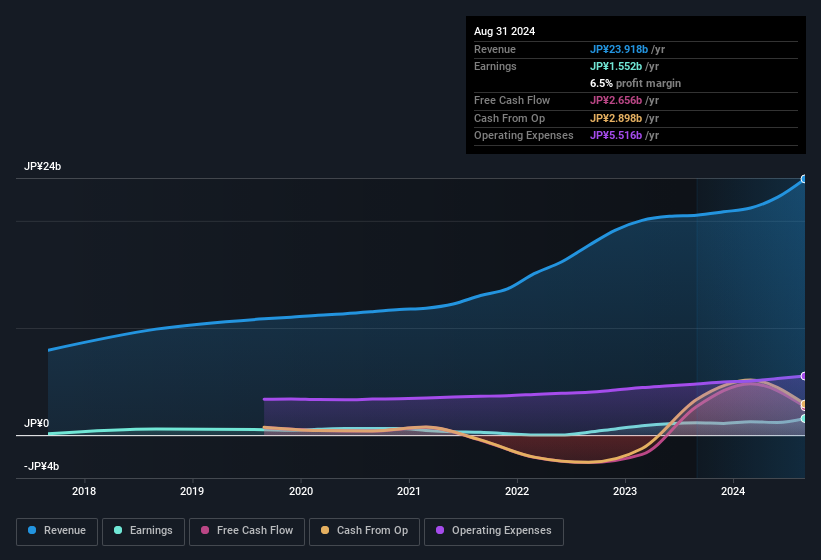Click the 2022 x-axis label

(x=517, y=491)
